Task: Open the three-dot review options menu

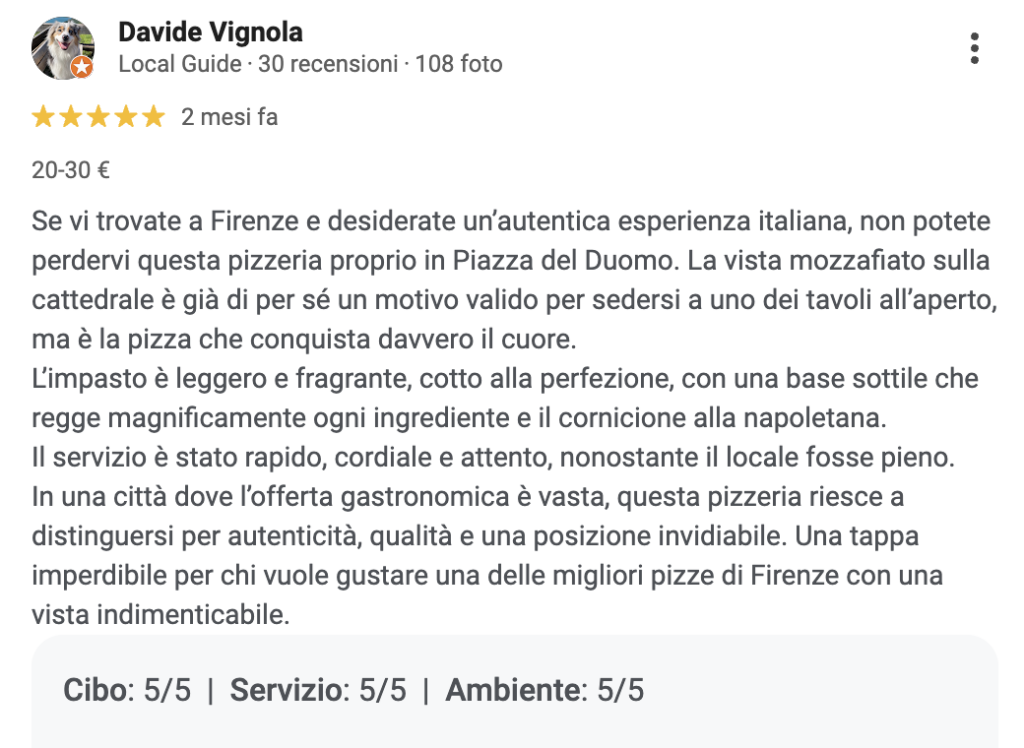Action: (975, 48)
